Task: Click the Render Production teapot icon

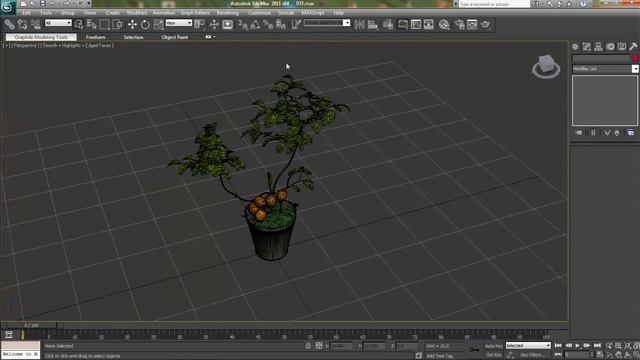Action: tap(485, 24)
